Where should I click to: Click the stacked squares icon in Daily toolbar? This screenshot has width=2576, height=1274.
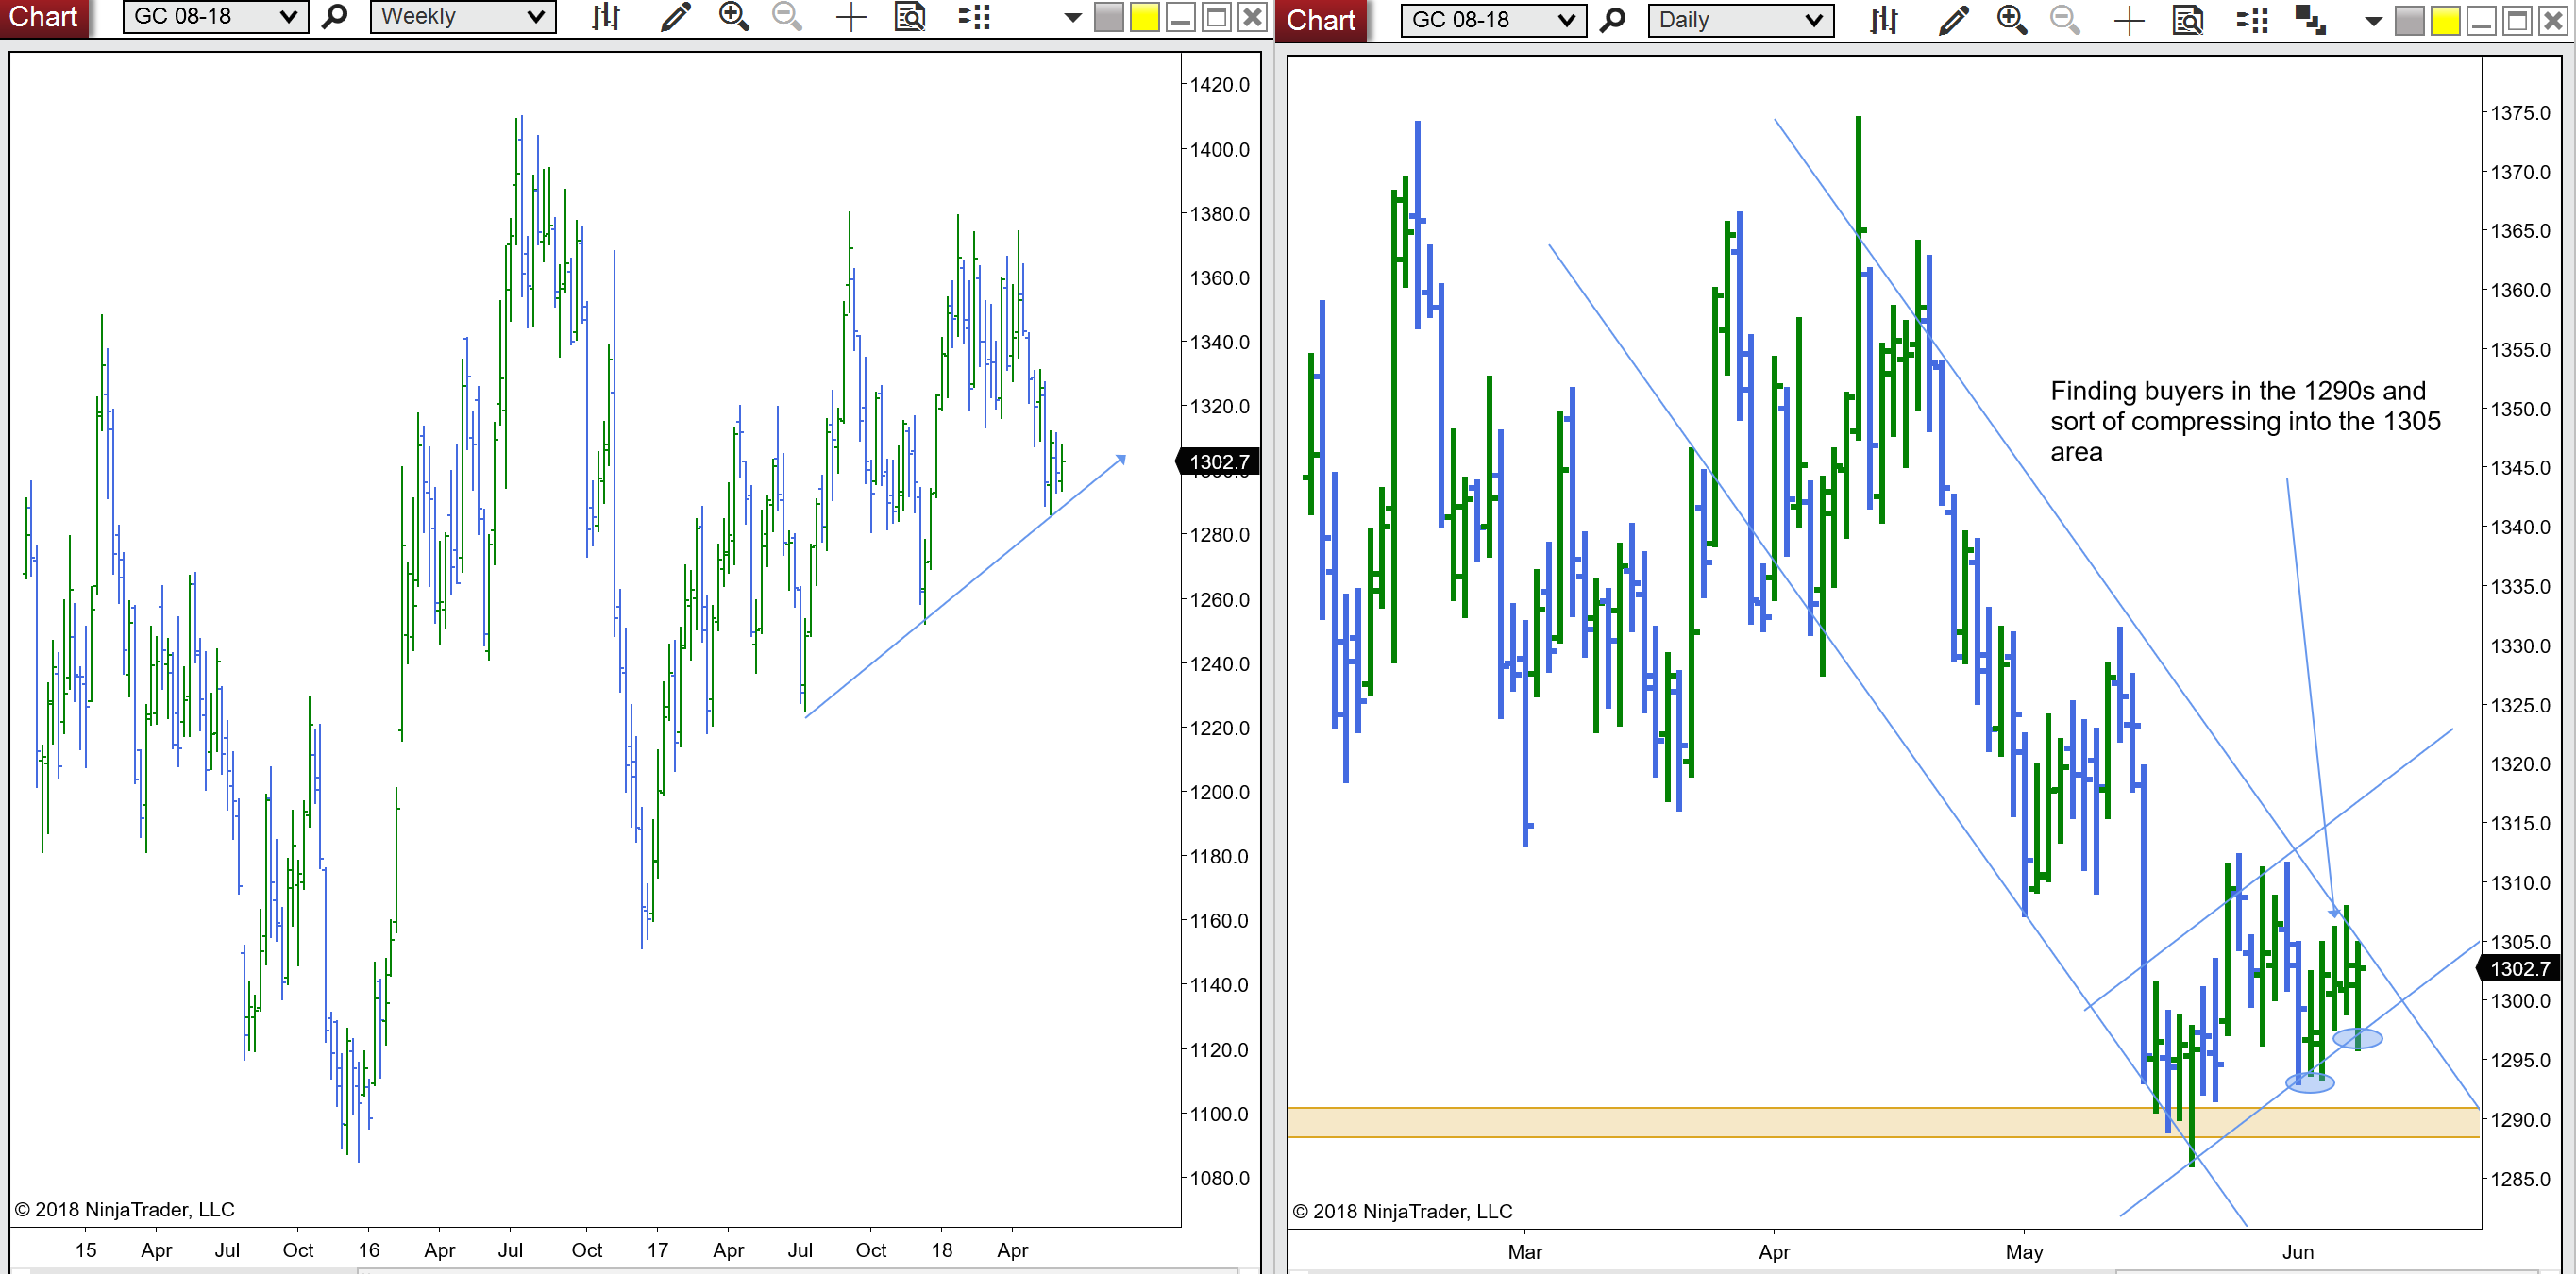click(x=2310, y=20)
